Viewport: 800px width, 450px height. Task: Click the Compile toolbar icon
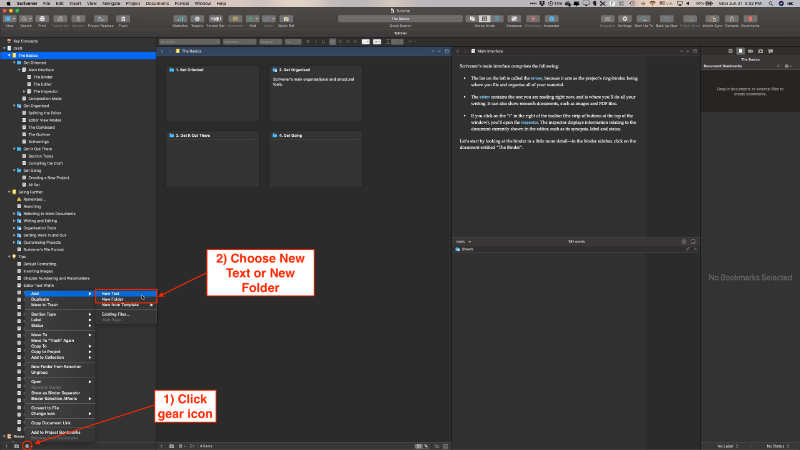point(732,19)
